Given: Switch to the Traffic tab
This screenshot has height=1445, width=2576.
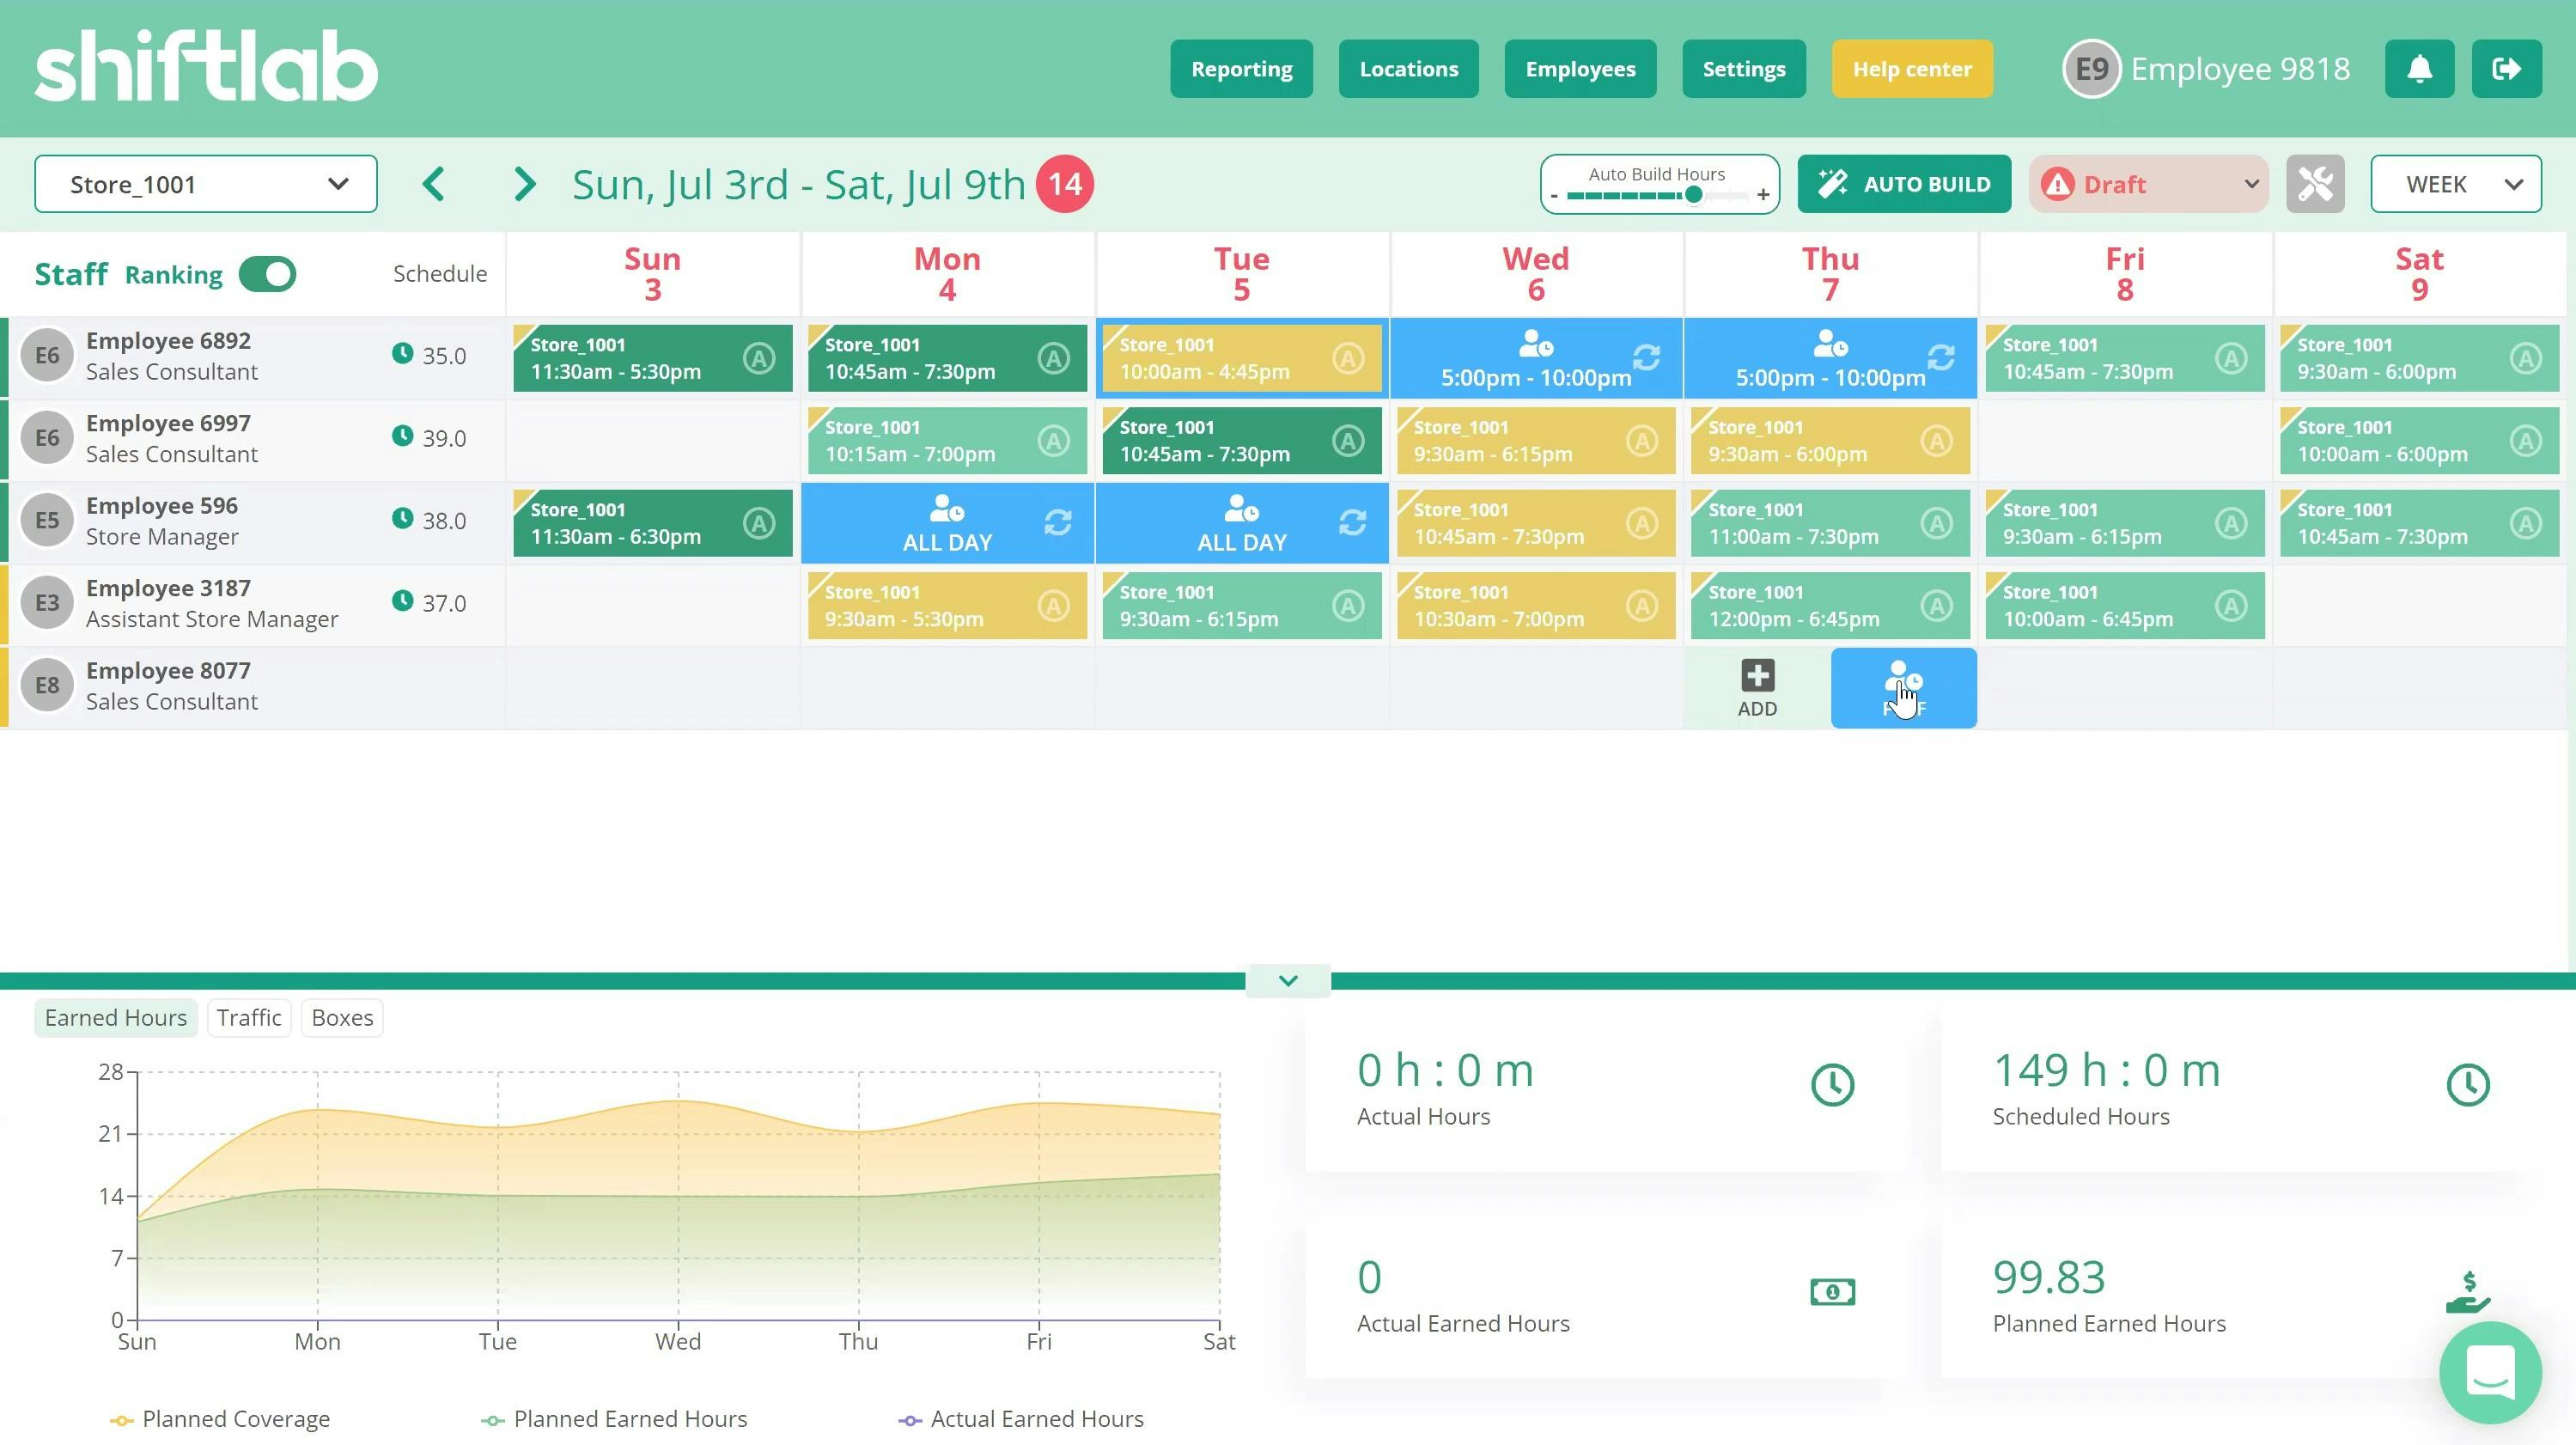Looking at the screenshot, I should [248, 1017].
